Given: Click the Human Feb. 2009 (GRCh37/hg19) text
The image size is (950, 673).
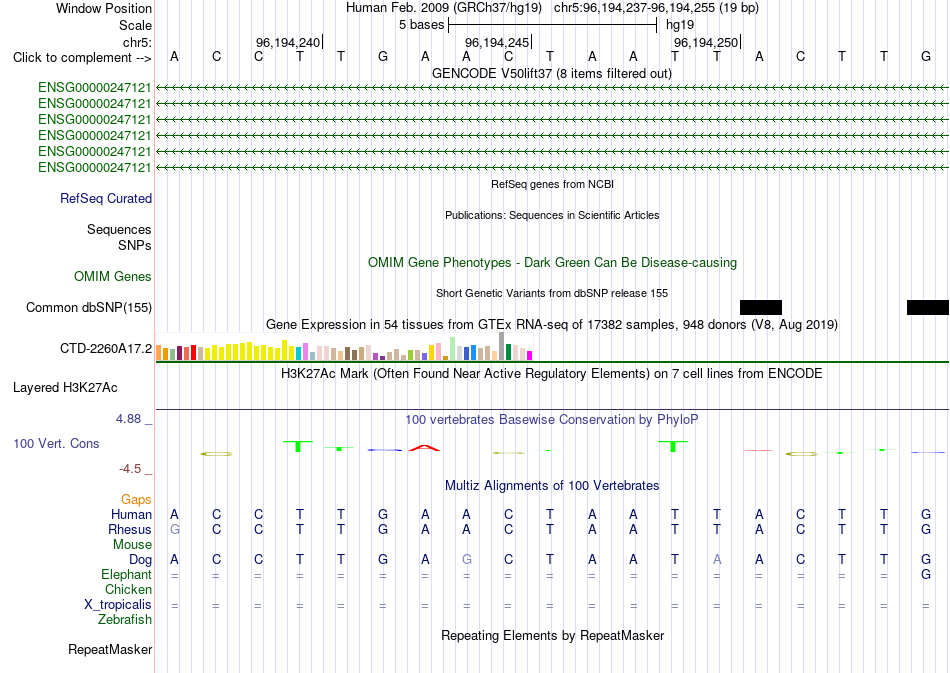Looking at the screenshot, I should (x=443, y=8).
